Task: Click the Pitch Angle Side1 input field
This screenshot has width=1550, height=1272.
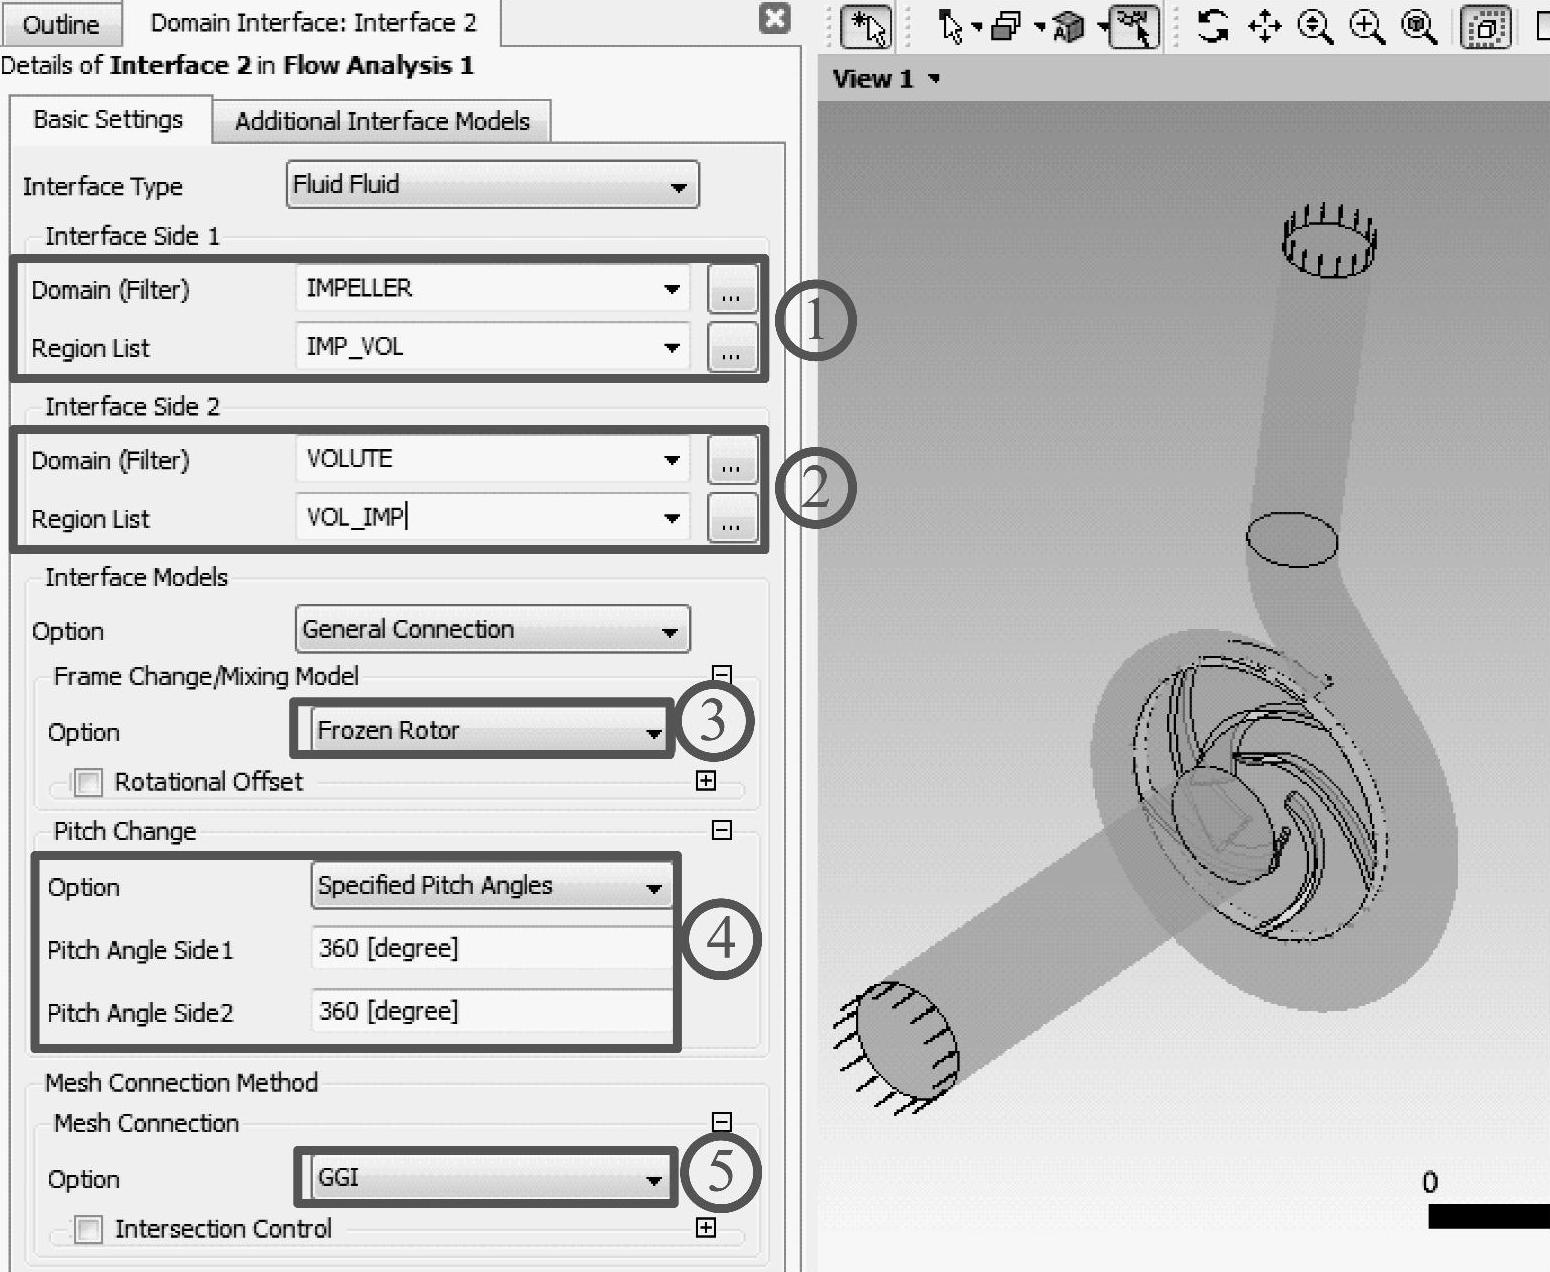Action: point(492,948)
